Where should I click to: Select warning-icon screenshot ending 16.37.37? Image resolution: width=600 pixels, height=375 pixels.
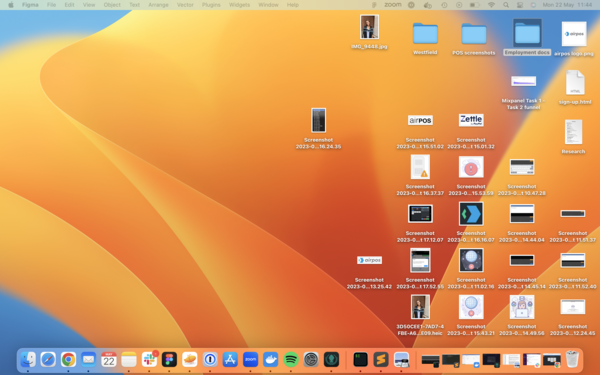(420, 175)
